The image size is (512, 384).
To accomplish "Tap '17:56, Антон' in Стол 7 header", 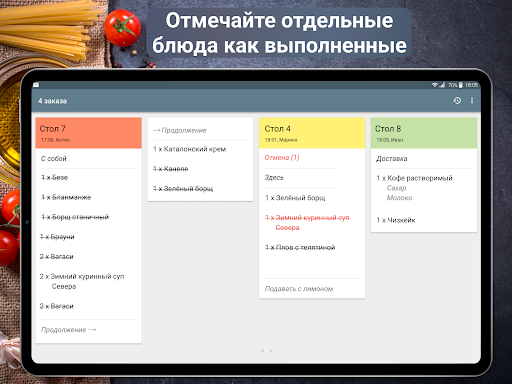I will pyautogui.click(x=55, y=140).
